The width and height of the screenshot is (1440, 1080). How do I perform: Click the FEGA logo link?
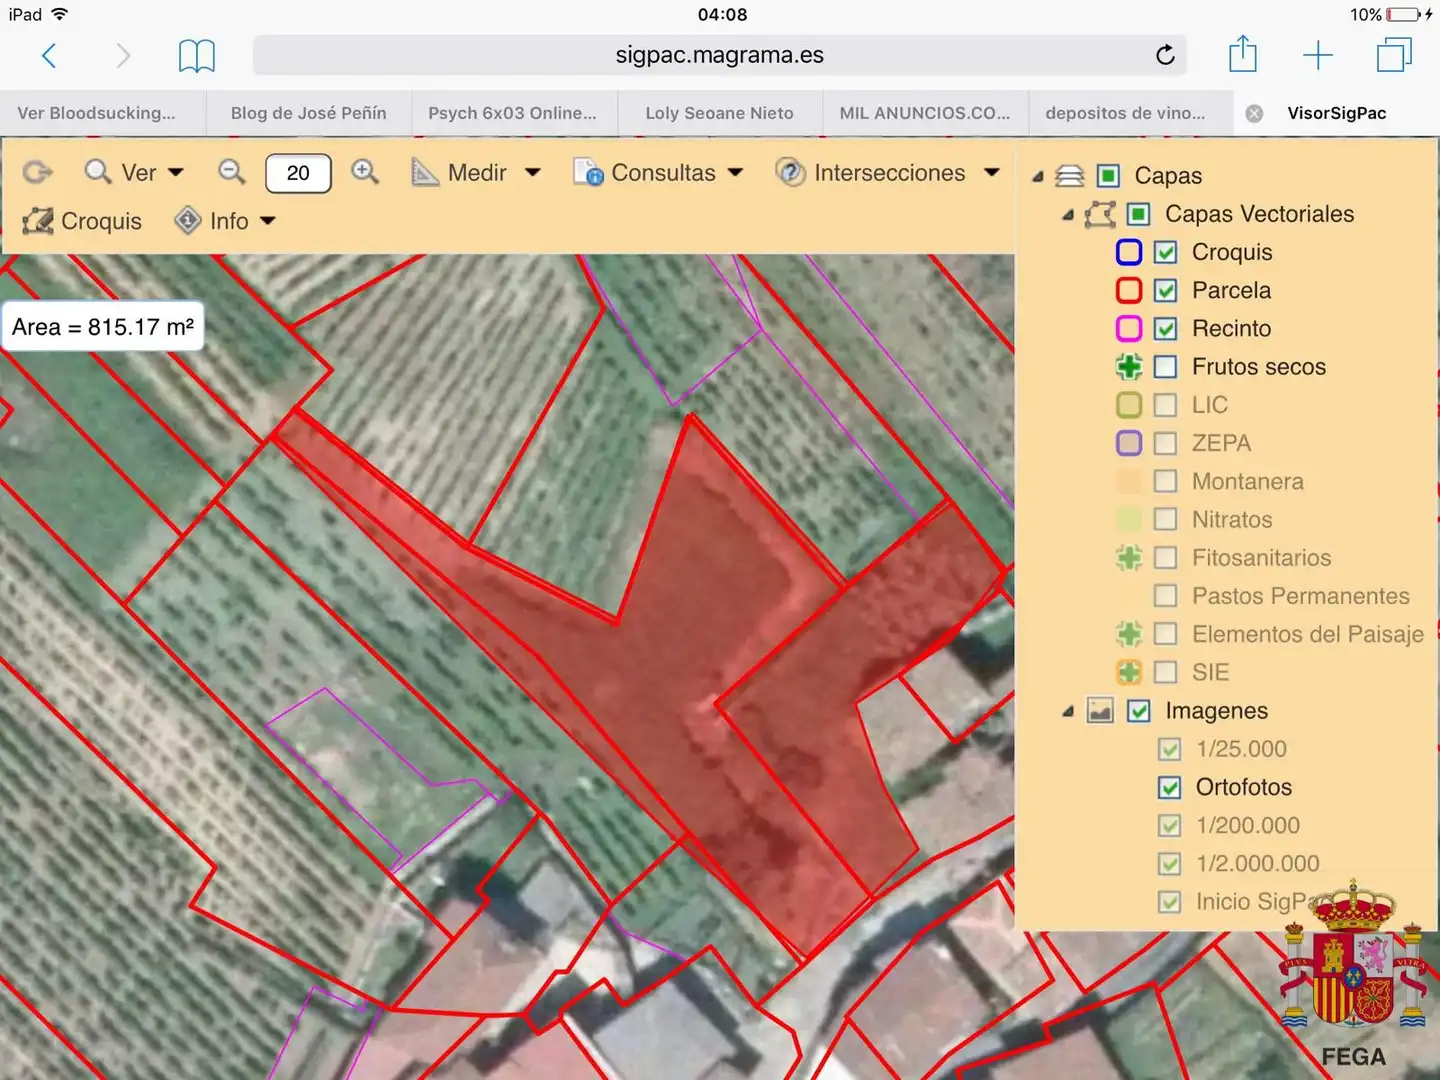click(x=1353, y=975)
